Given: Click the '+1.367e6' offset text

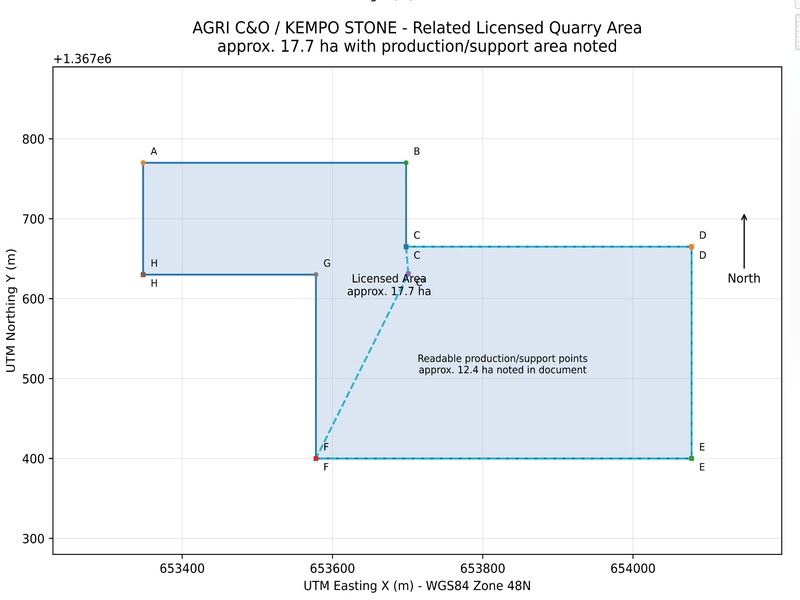Looking at the screenshot, I should (x=82, y=59).
